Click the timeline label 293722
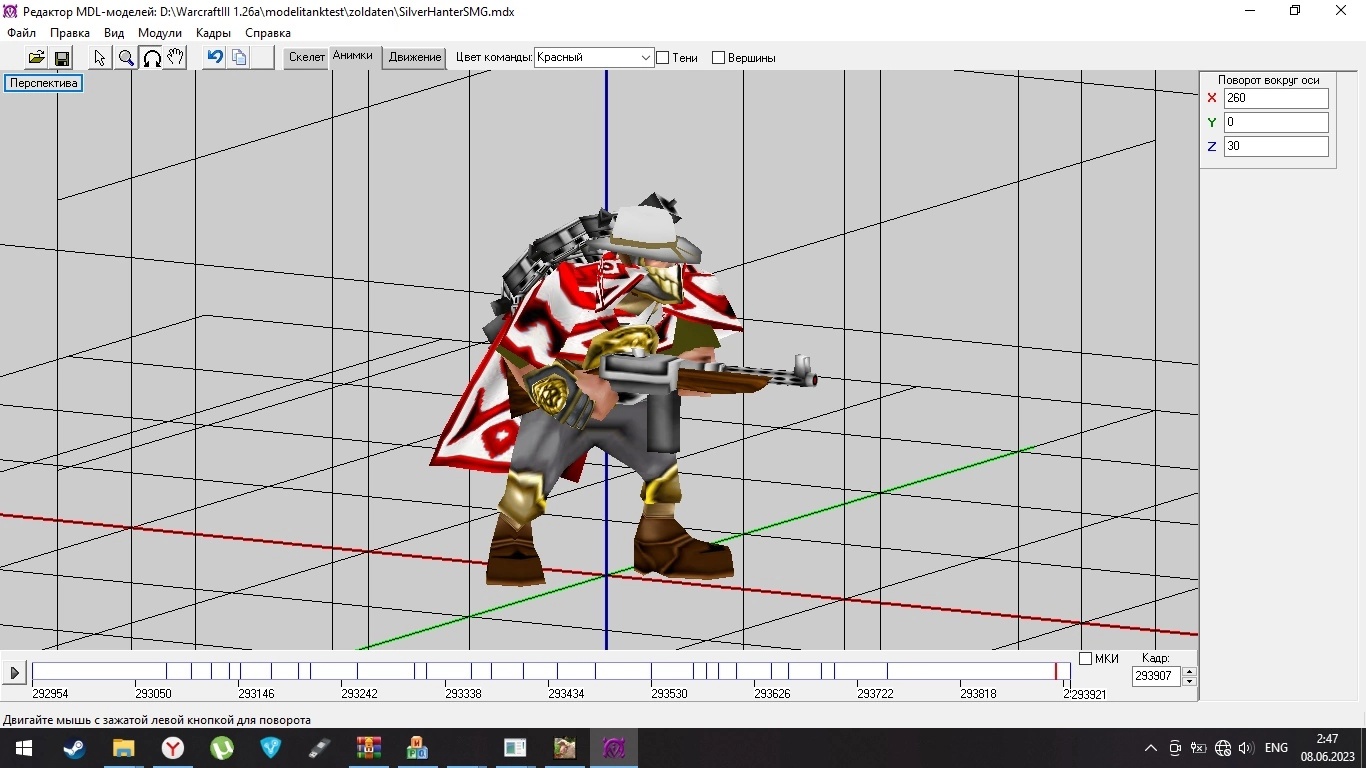1366x768 pixels. [x=875, y=694]
